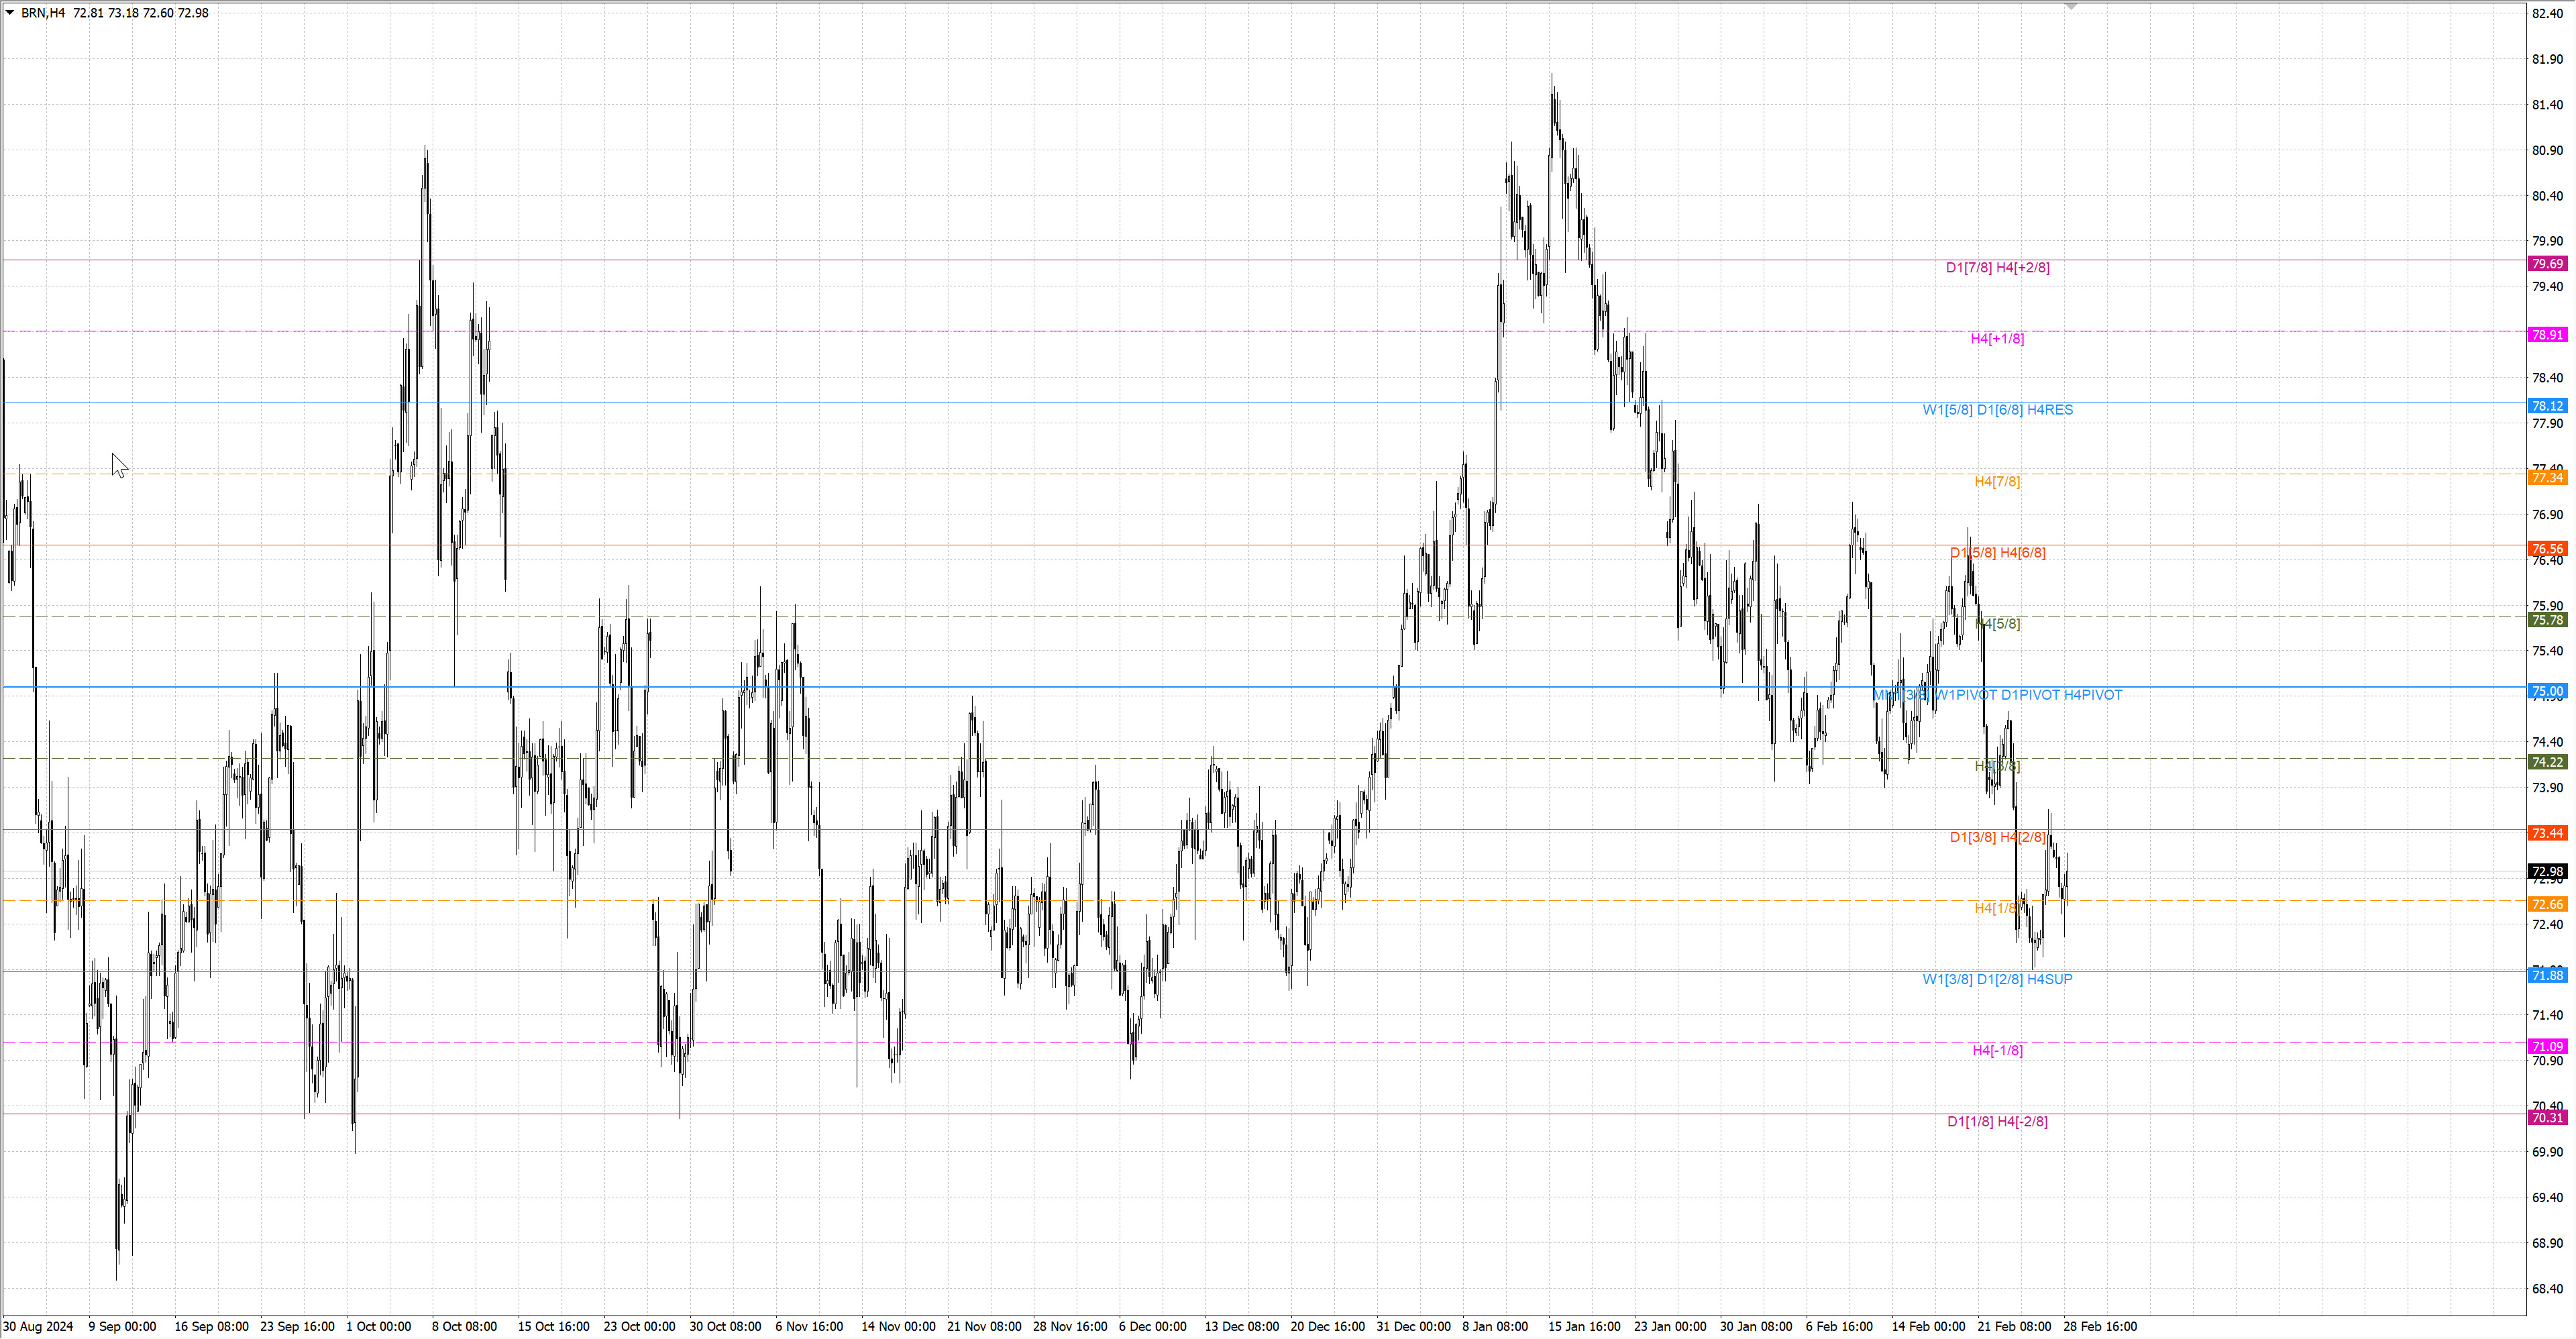This screenshot has height=1339, width=2576.
Task: Click the 8 Oct 08:00 time axis label
Action: click(464, 1327)
